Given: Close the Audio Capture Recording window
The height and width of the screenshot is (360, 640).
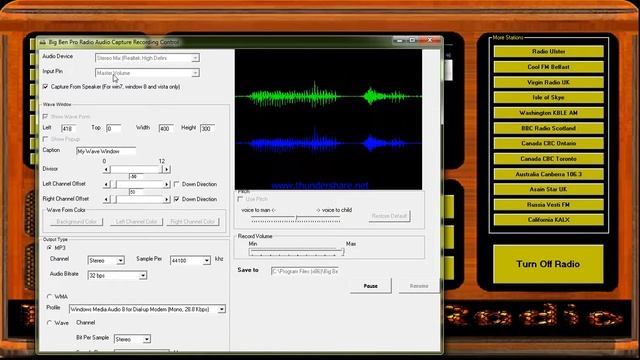Looking at the screenshot, I should (x=430, y=40).
